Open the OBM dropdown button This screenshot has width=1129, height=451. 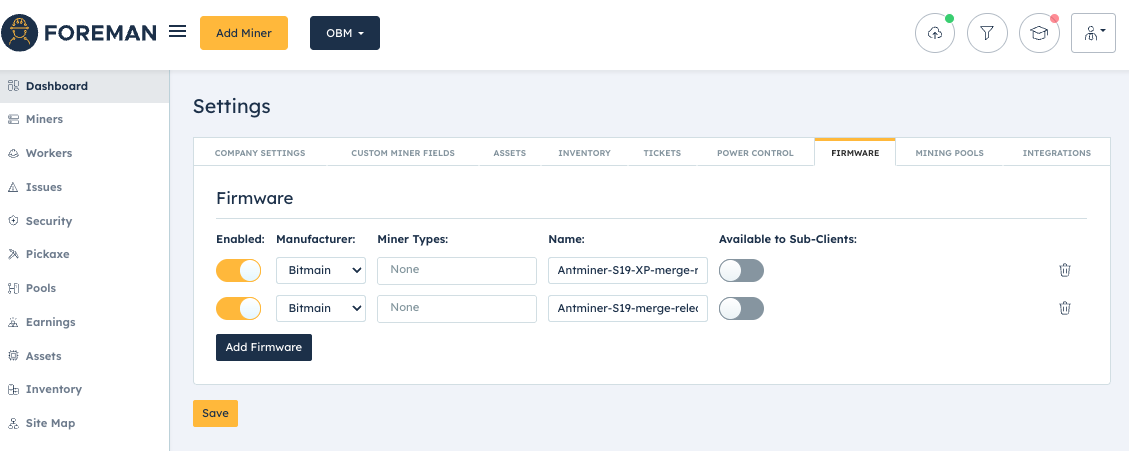[x=345, y=33]
